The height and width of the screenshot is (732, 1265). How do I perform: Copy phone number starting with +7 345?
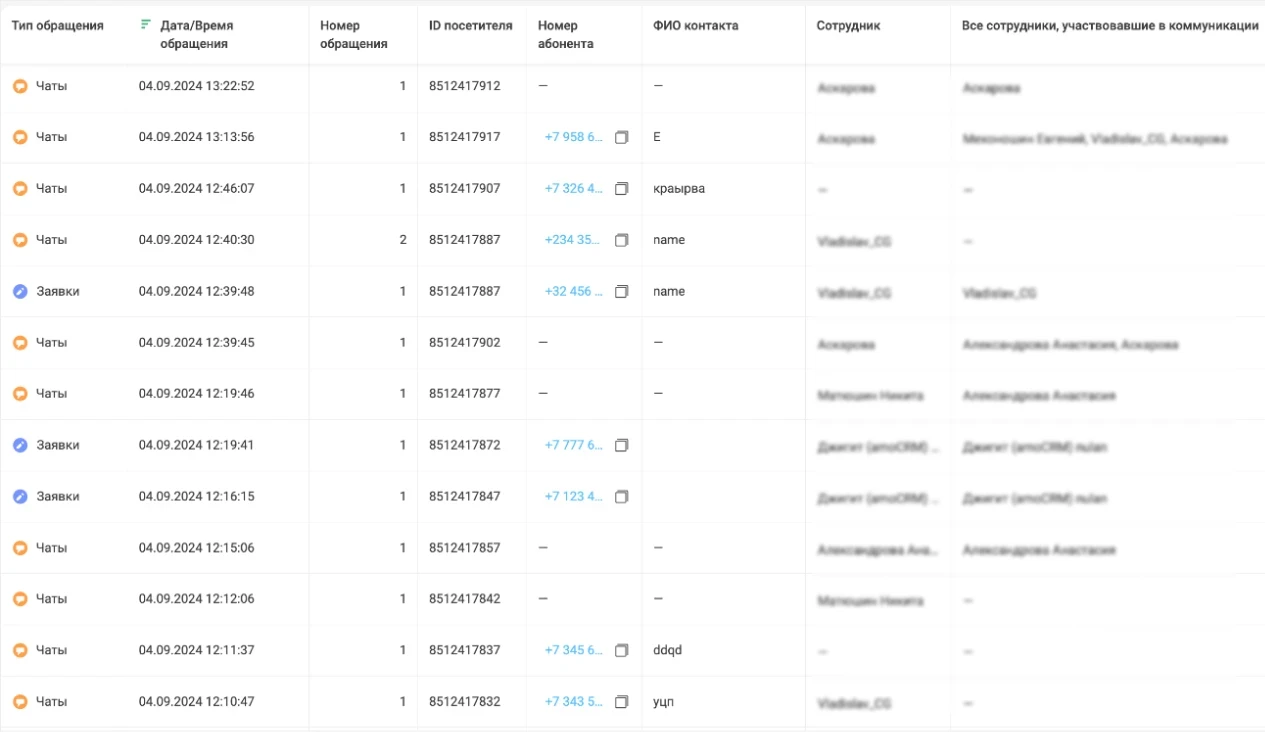click(621, 650)
